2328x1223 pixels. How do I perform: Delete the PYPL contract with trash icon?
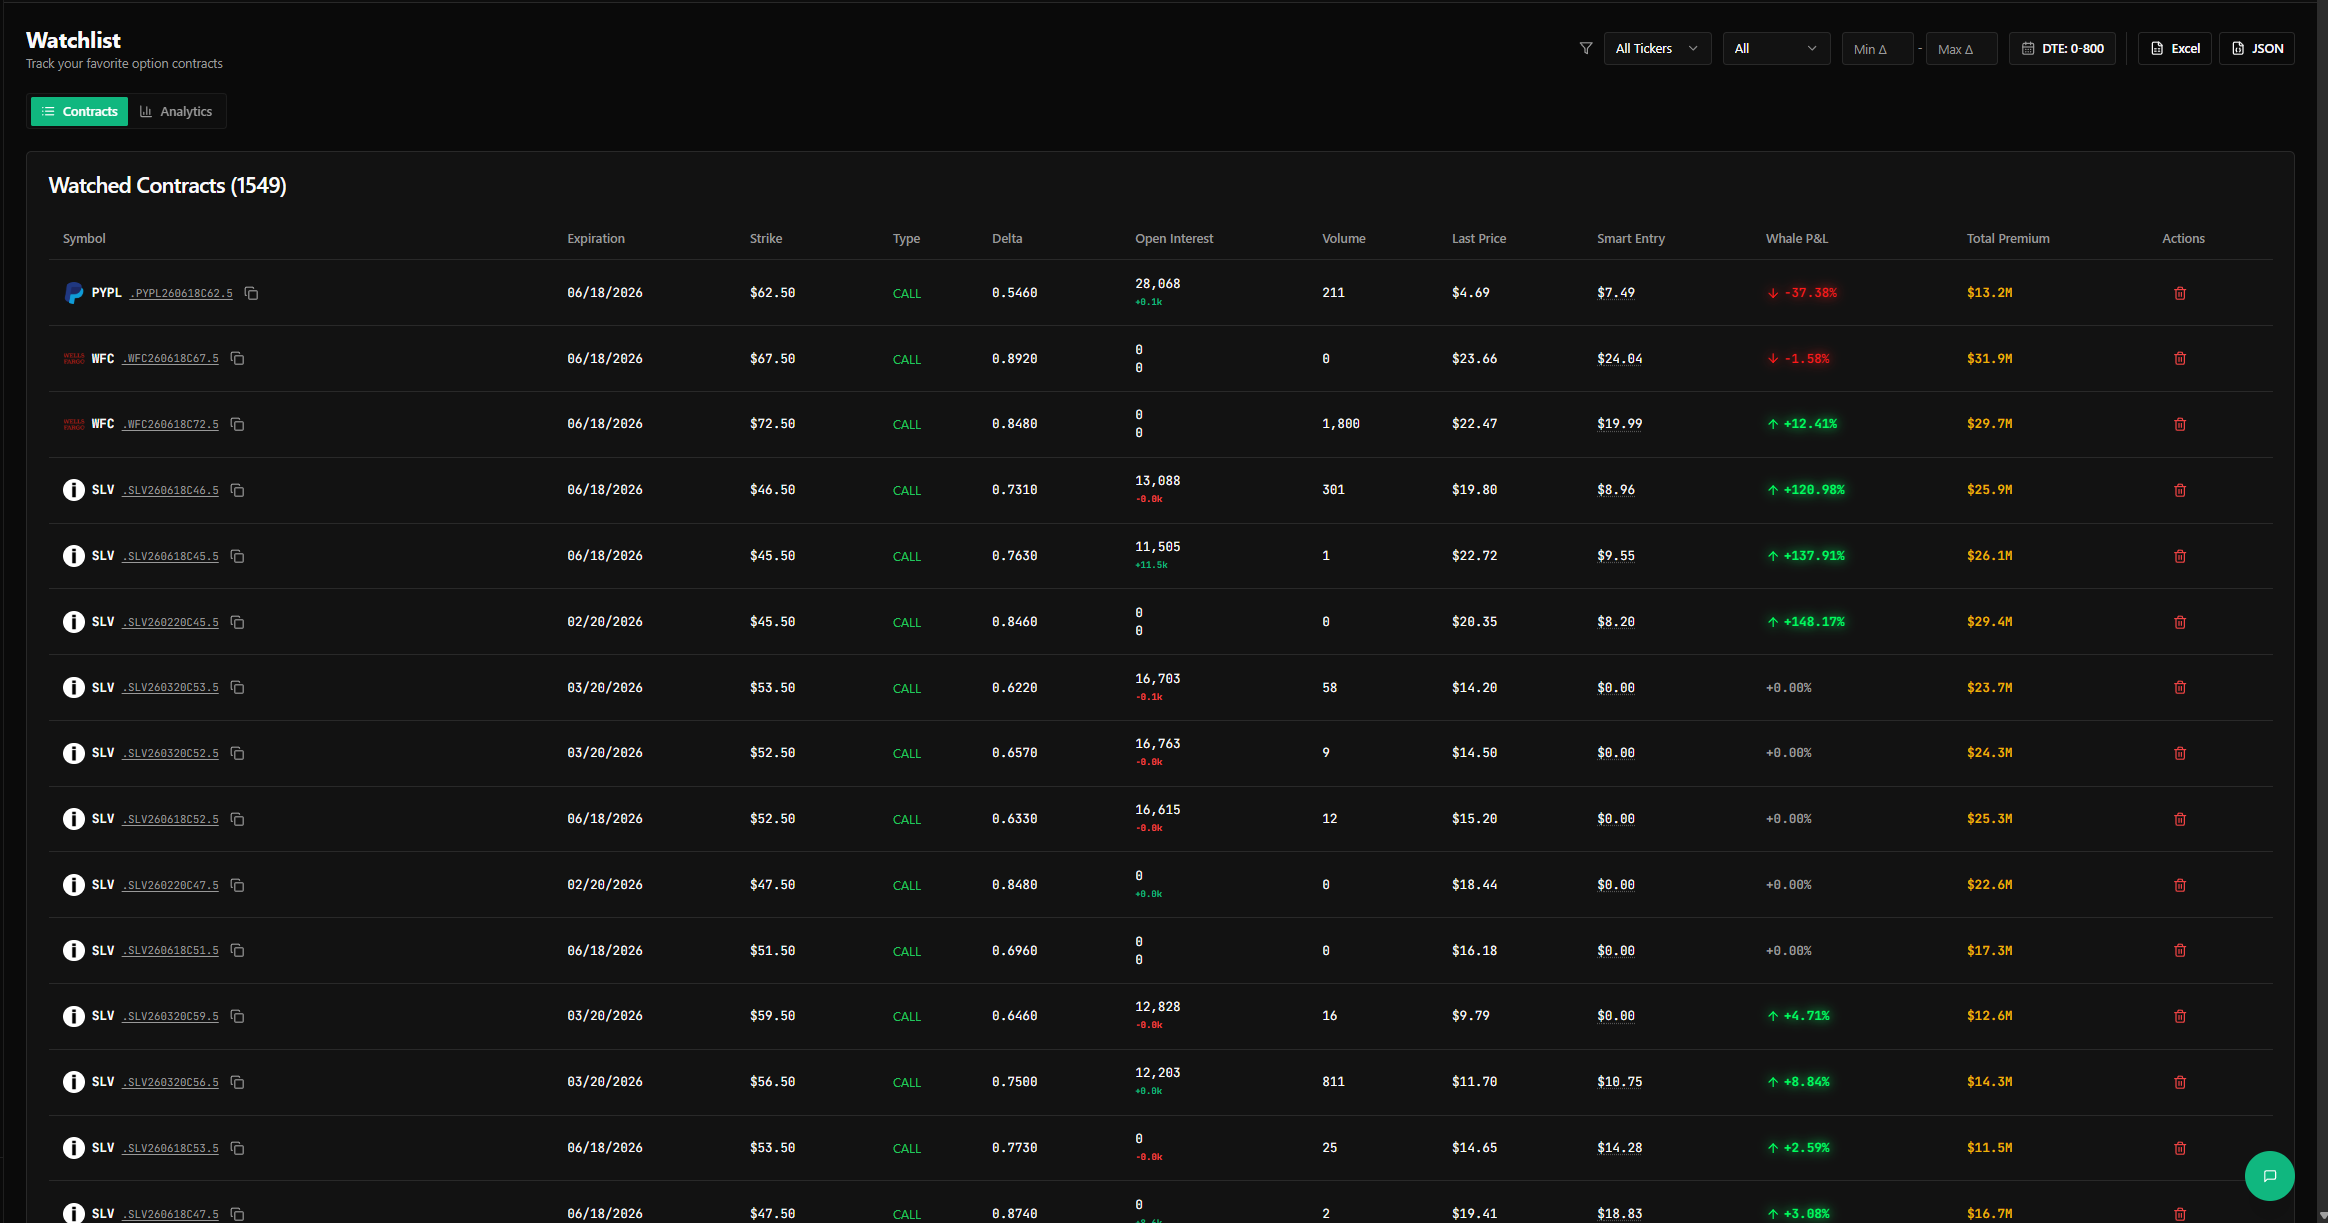pyautogui.click(x=2180, y=293)
